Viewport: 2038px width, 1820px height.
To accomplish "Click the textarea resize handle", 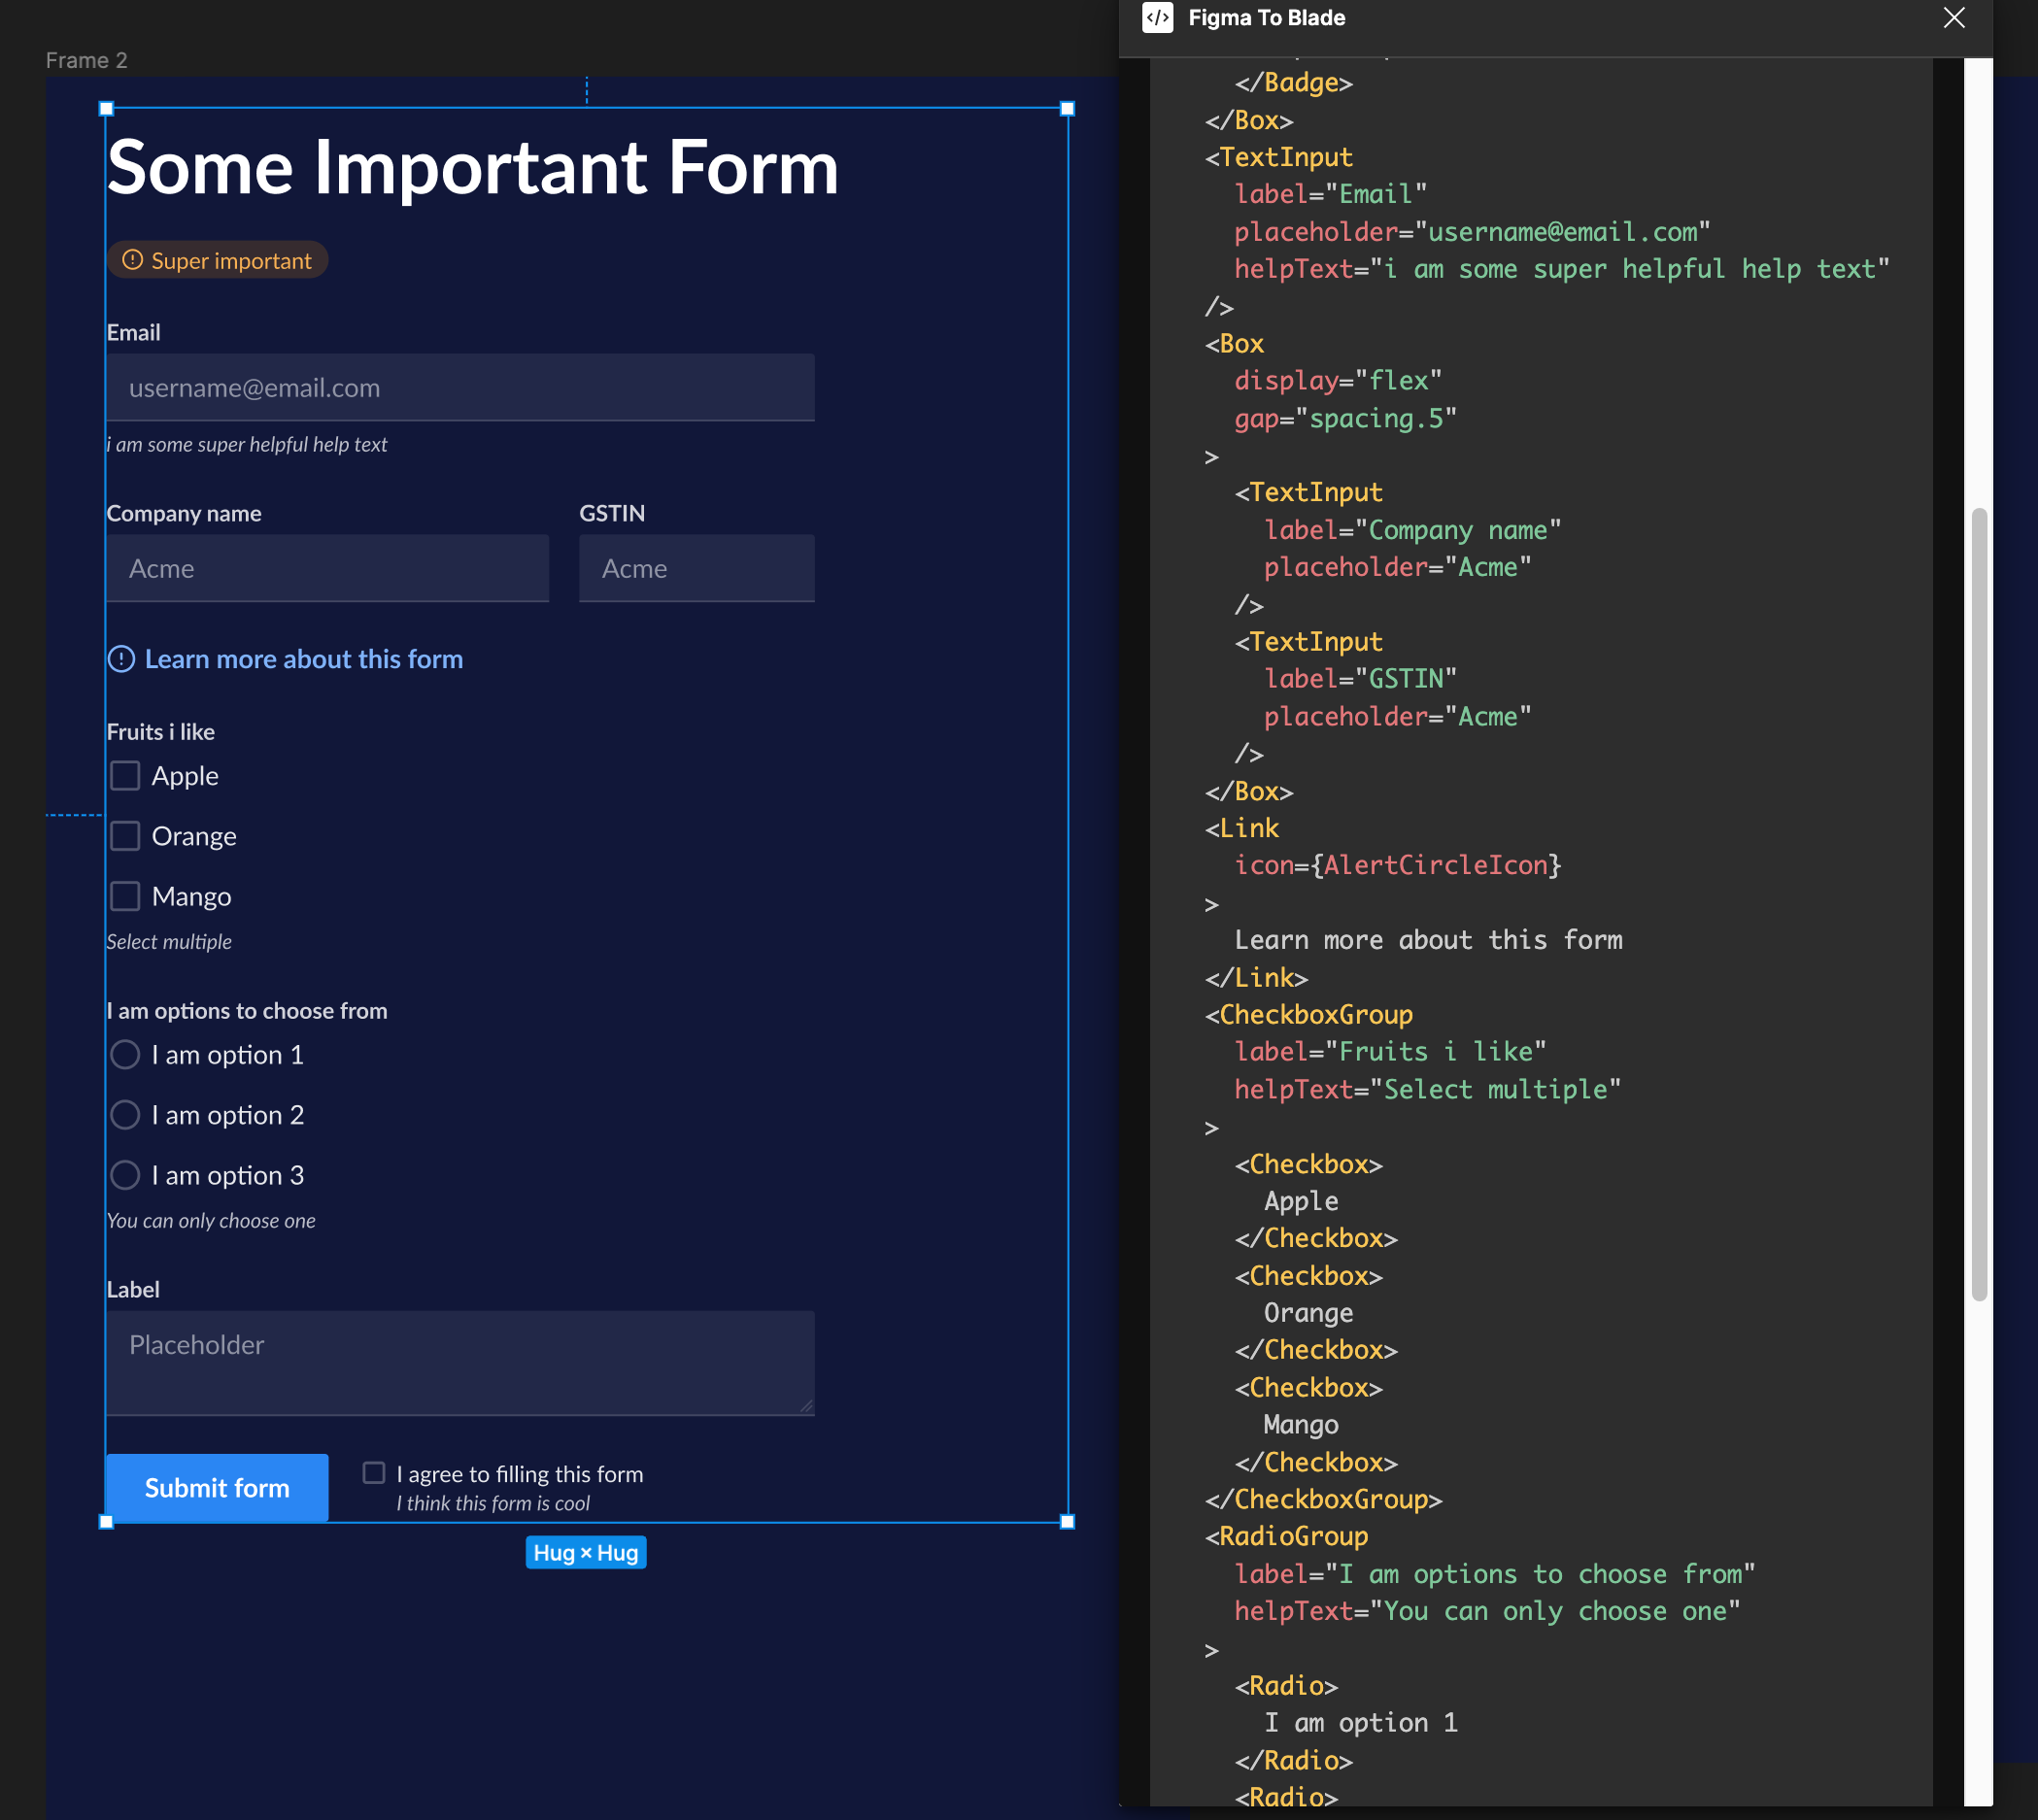I will [806, 1406].
